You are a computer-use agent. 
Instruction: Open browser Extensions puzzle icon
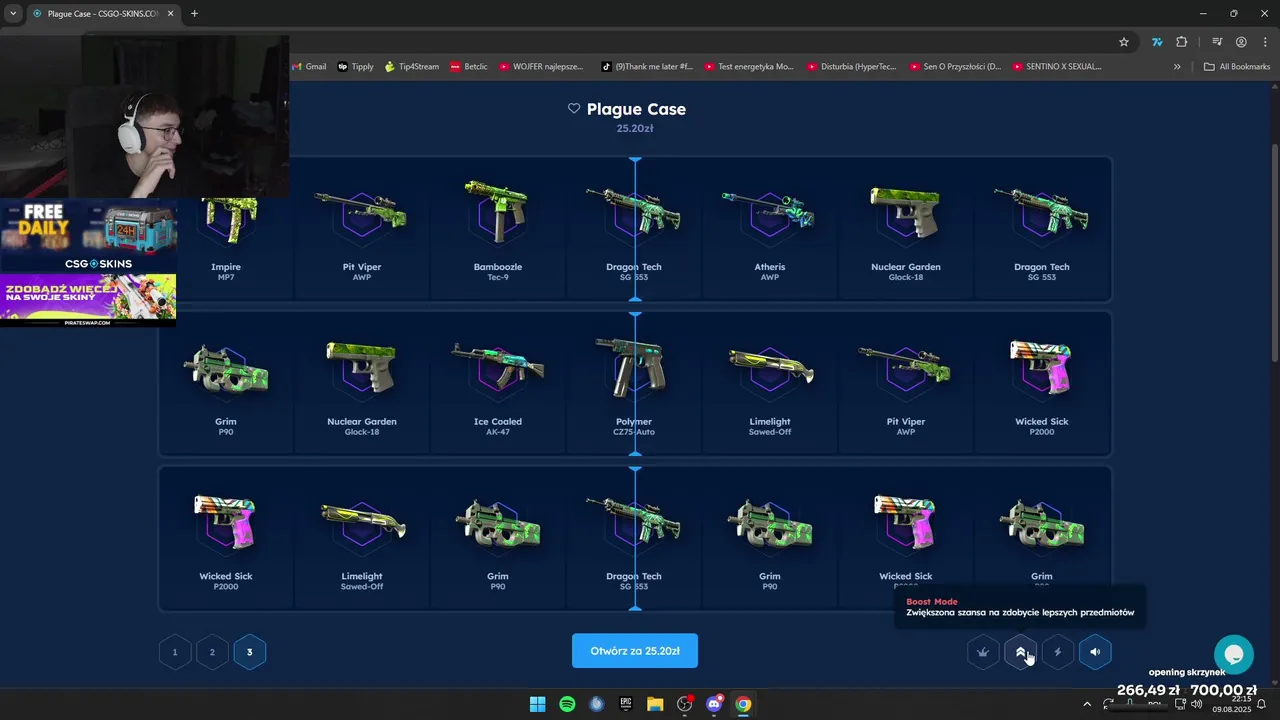pos(1182,42)
